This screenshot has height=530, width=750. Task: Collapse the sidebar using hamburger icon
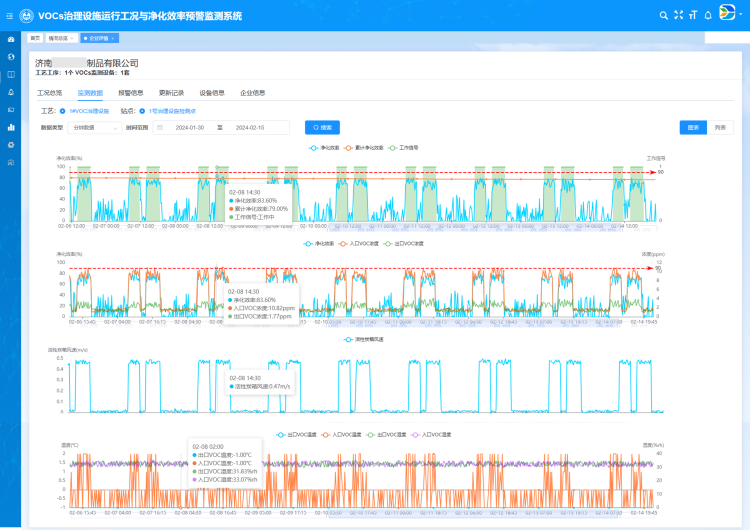pyautogui.click(x=10, y=16)
